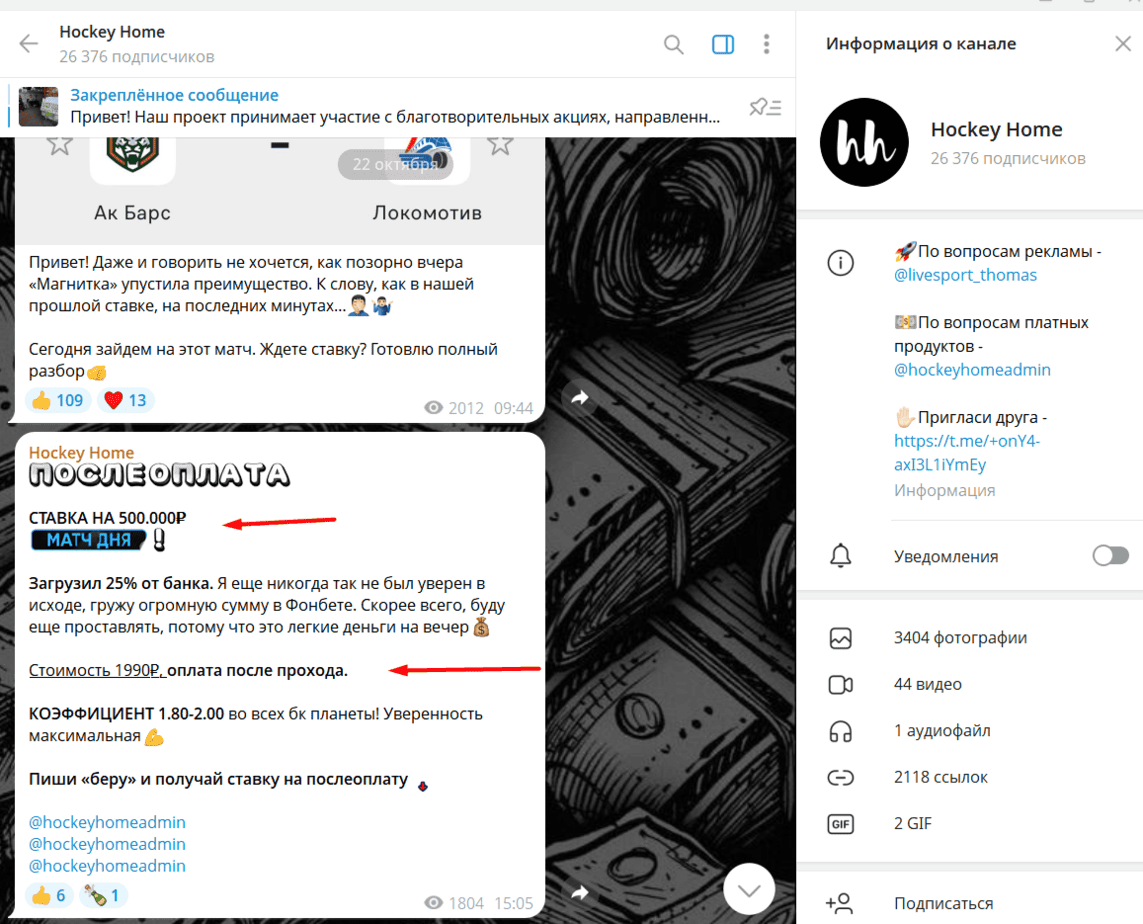Image resolution: width=1143 pixels, height=924 pixels.
Task: Open the 44 videos shared media
Action: [927, 685]
